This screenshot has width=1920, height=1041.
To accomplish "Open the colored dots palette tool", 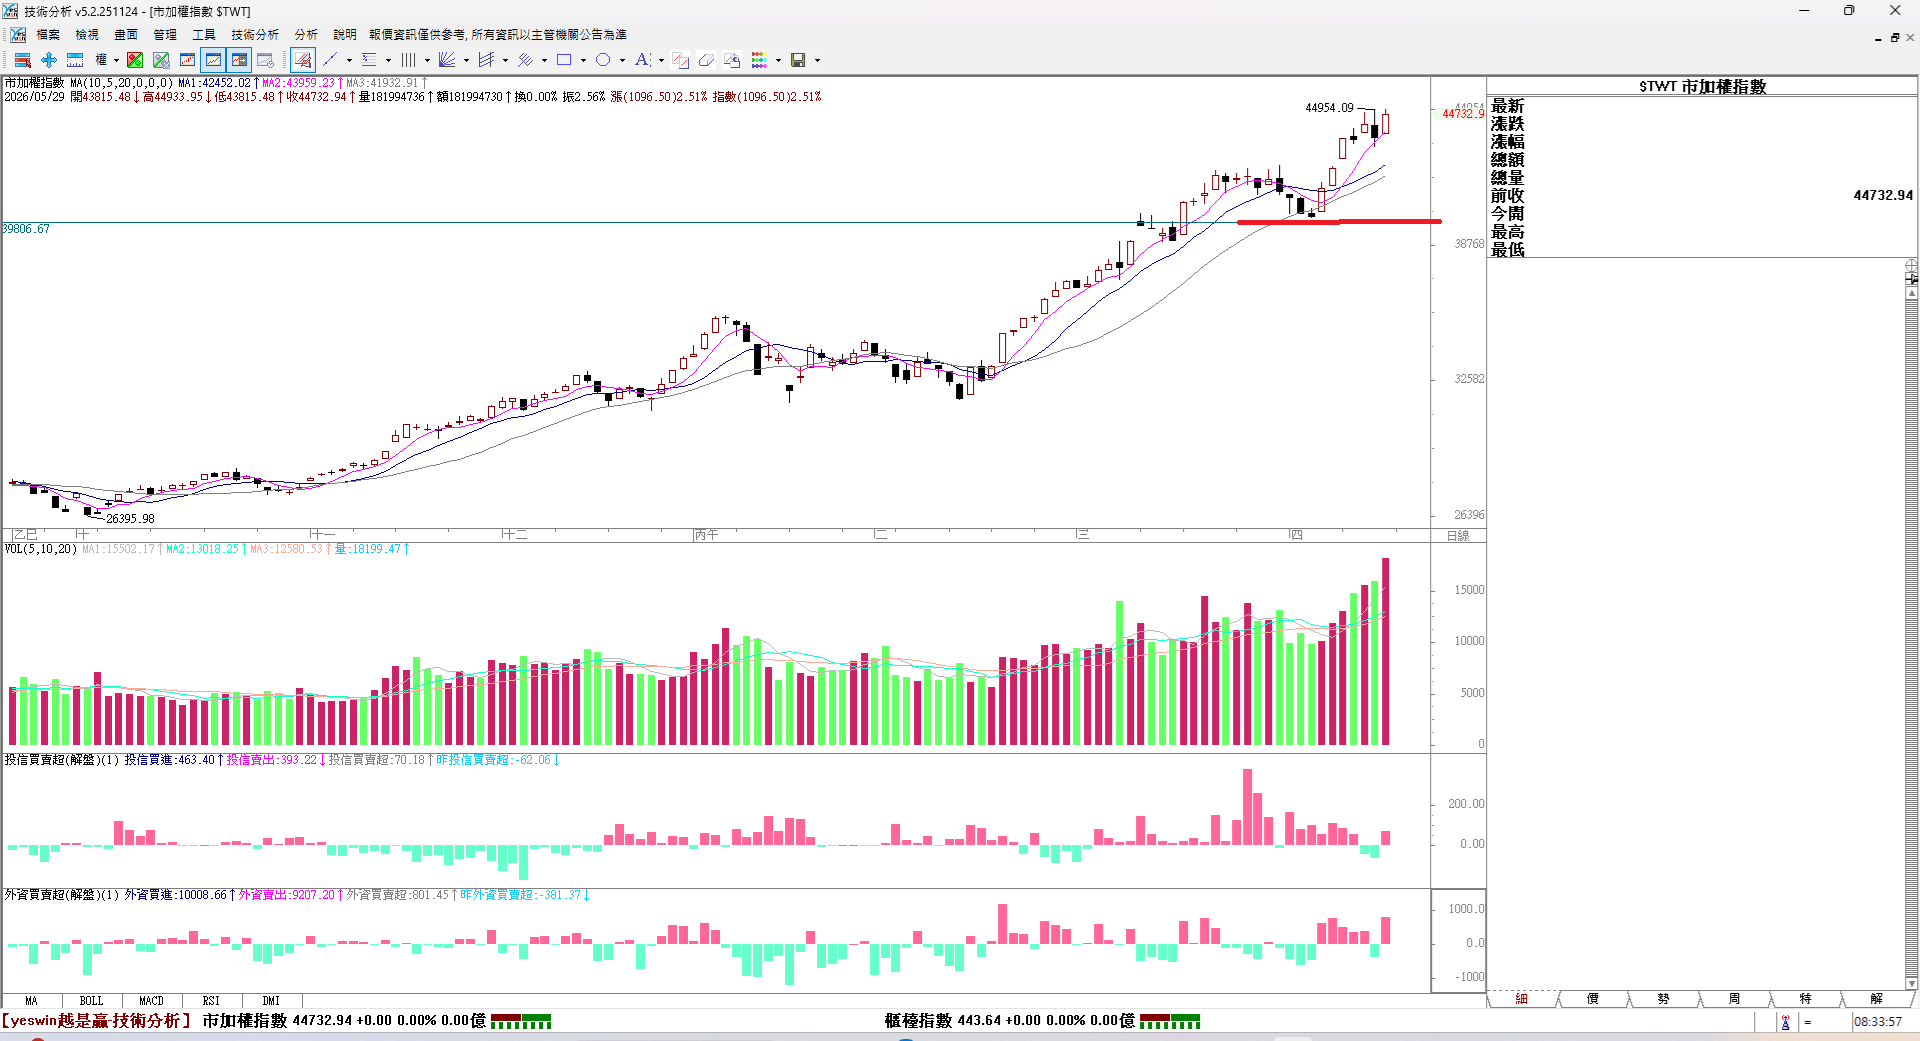I will click(759, 60).
